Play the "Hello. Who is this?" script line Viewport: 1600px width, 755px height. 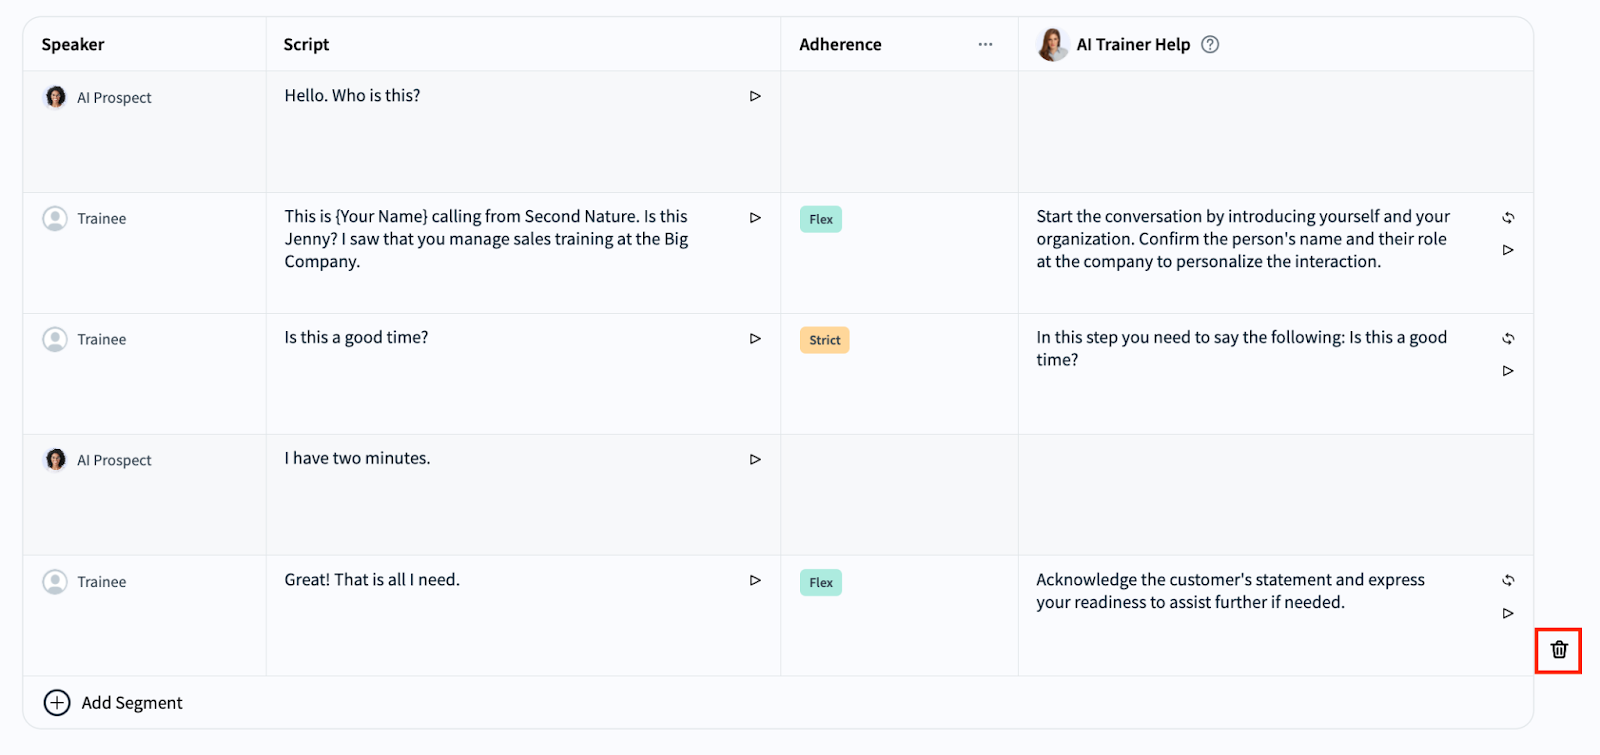(x=755, y=96)
